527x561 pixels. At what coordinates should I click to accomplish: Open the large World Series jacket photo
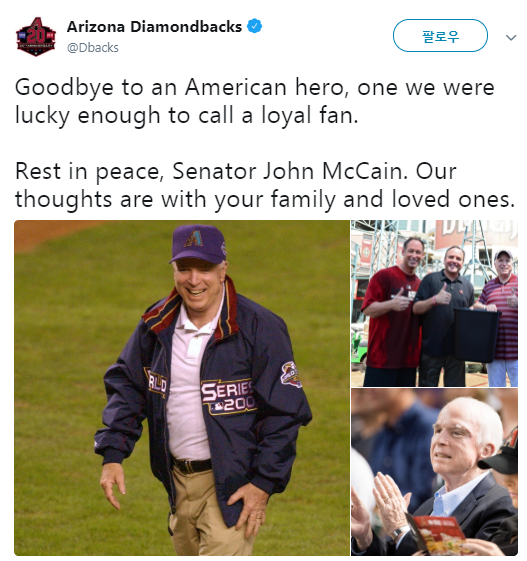pyautogui.click(x=182, y=387)
